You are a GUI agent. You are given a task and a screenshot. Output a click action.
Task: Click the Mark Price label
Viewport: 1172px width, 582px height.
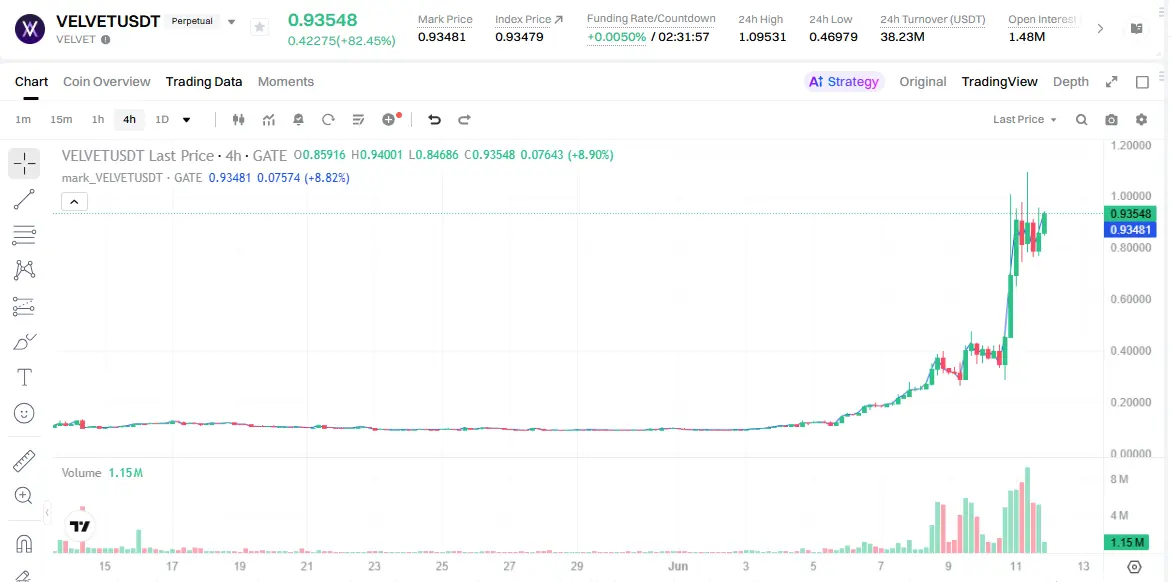[x=445, y=19]
